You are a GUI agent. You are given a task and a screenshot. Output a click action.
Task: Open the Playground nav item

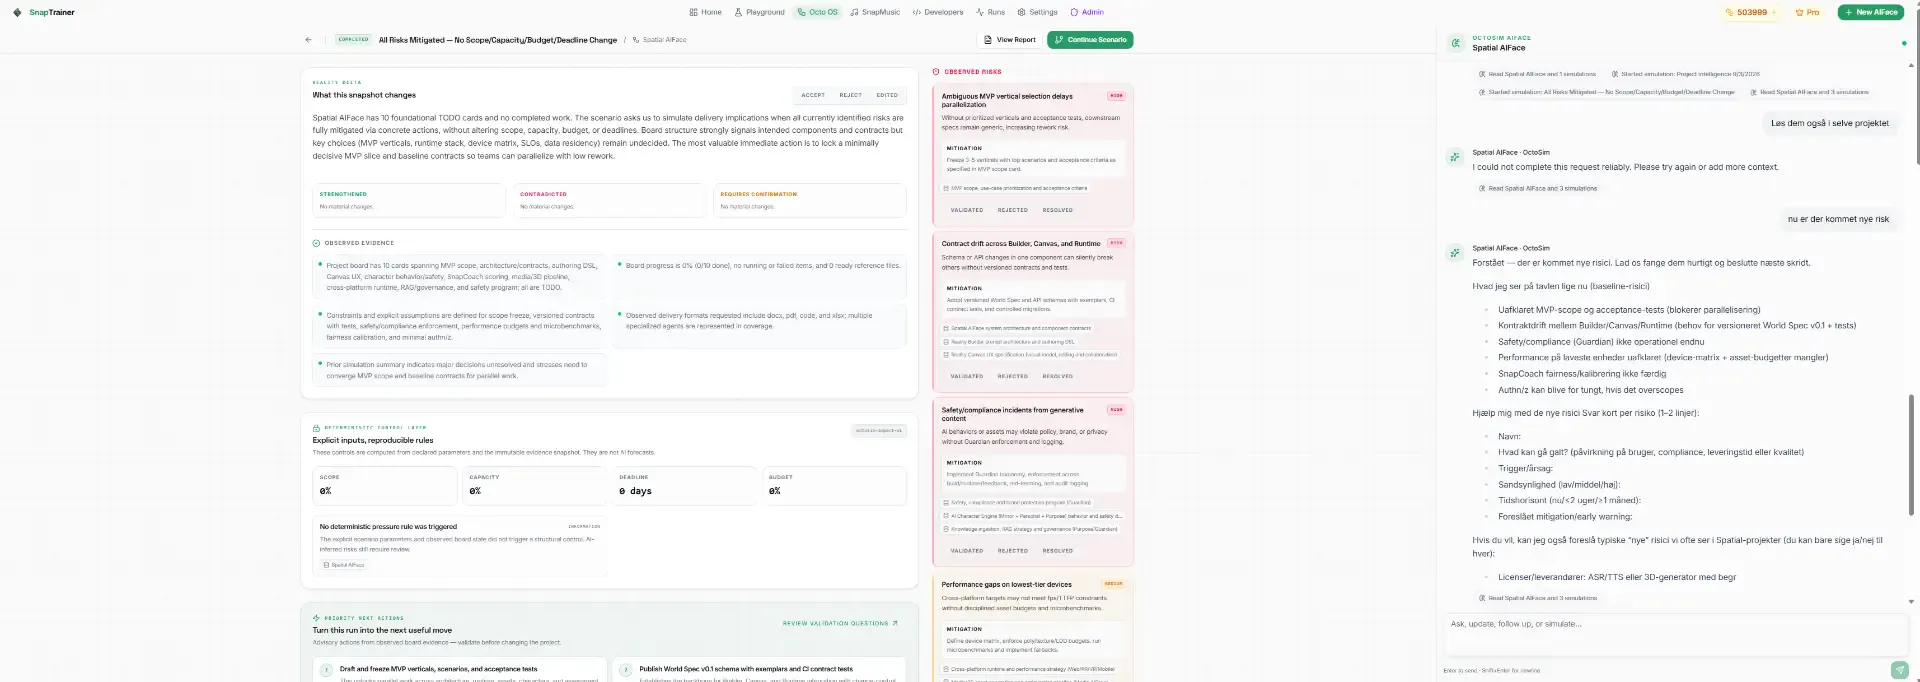(x=759, y=12)
